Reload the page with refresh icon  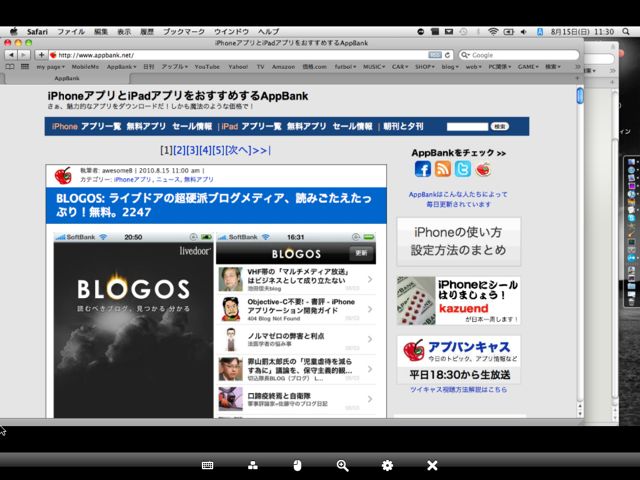pos(448,55)
